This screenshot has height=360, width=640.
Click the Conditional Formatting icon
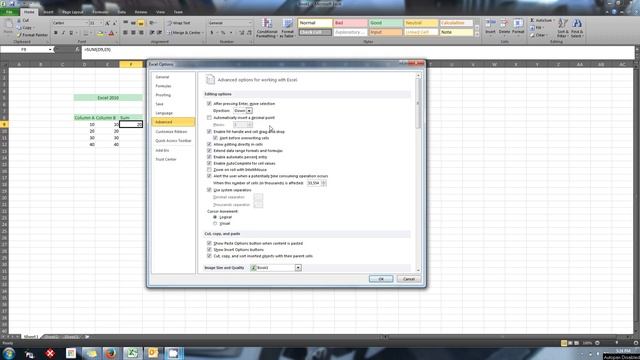267,24
